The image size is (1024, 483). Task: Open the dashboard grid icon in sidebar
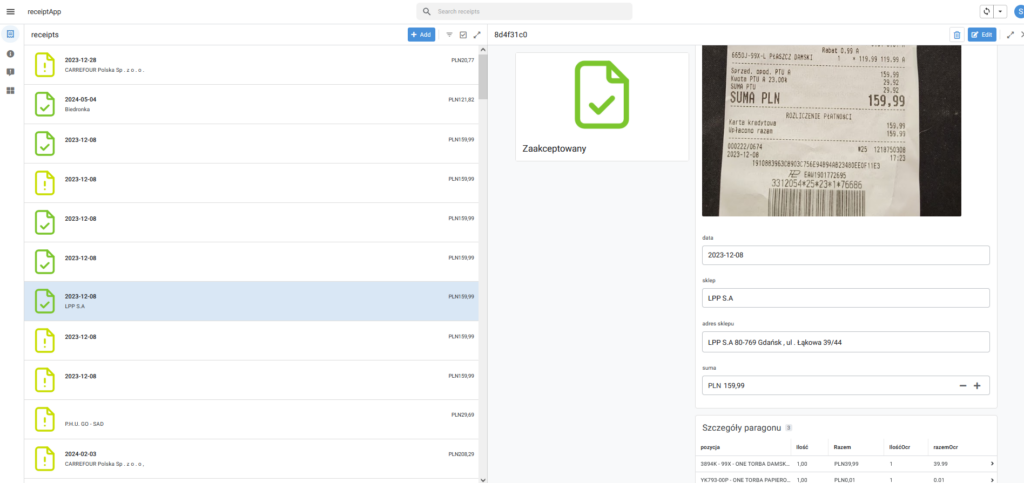click(10, 91)
